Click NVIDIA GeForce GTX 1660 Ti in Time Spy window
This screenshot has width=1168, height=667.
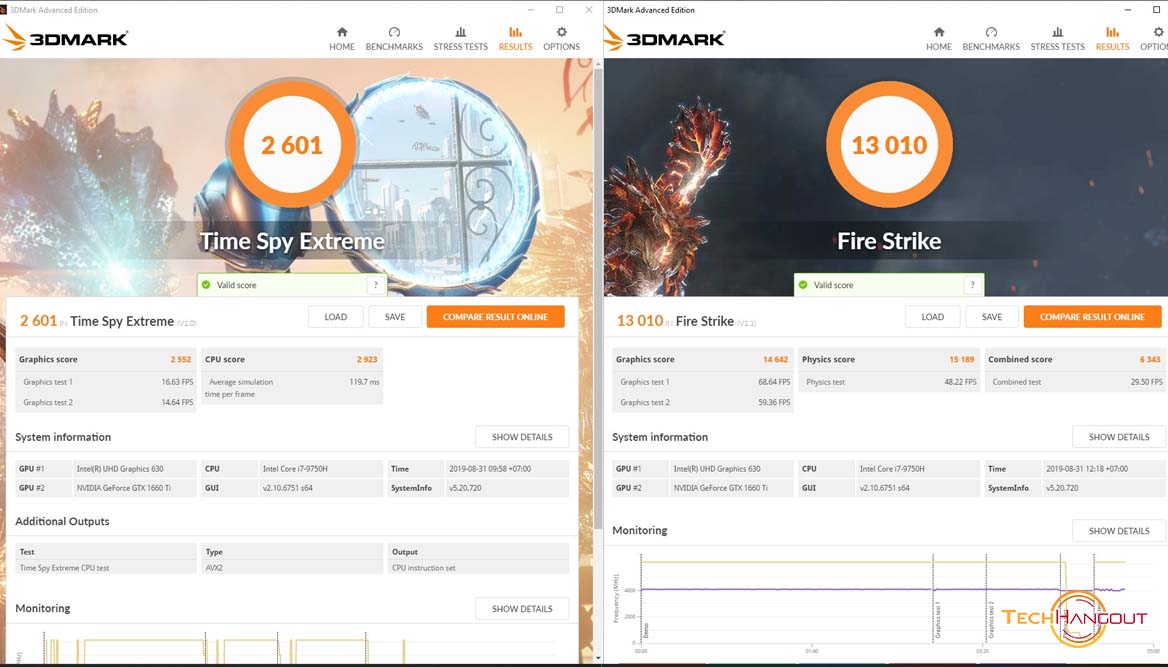tap(124, 488)
